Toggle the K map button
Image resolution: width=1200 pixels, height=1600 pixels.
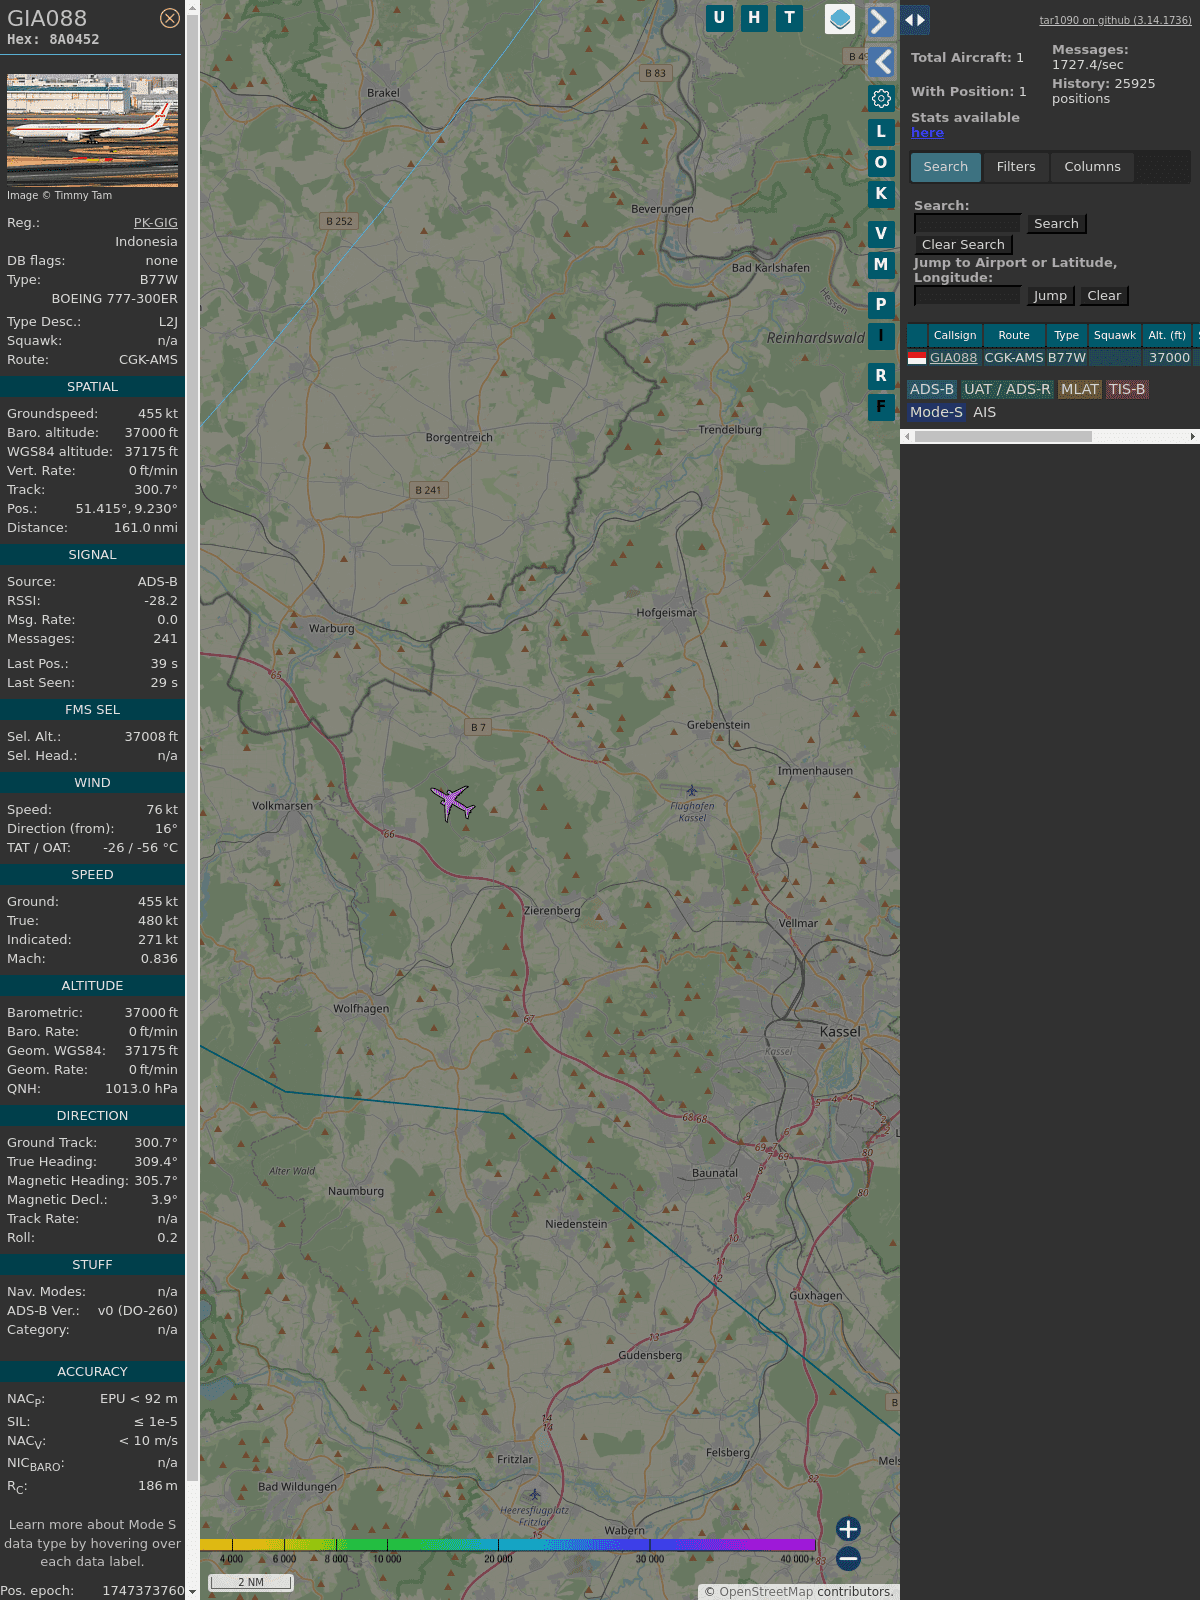[x=881, y=194]
